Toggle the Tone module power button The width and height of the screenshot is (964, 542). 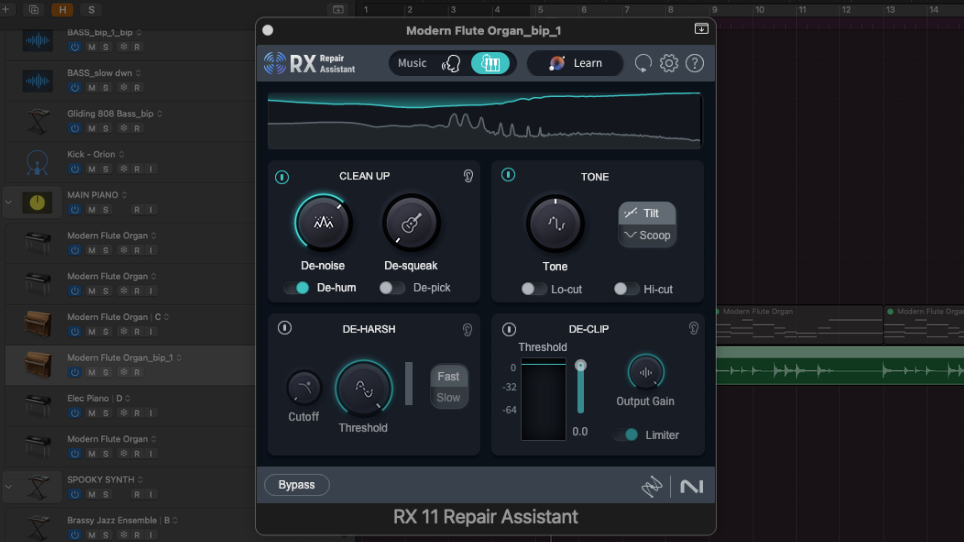(508, 175)
